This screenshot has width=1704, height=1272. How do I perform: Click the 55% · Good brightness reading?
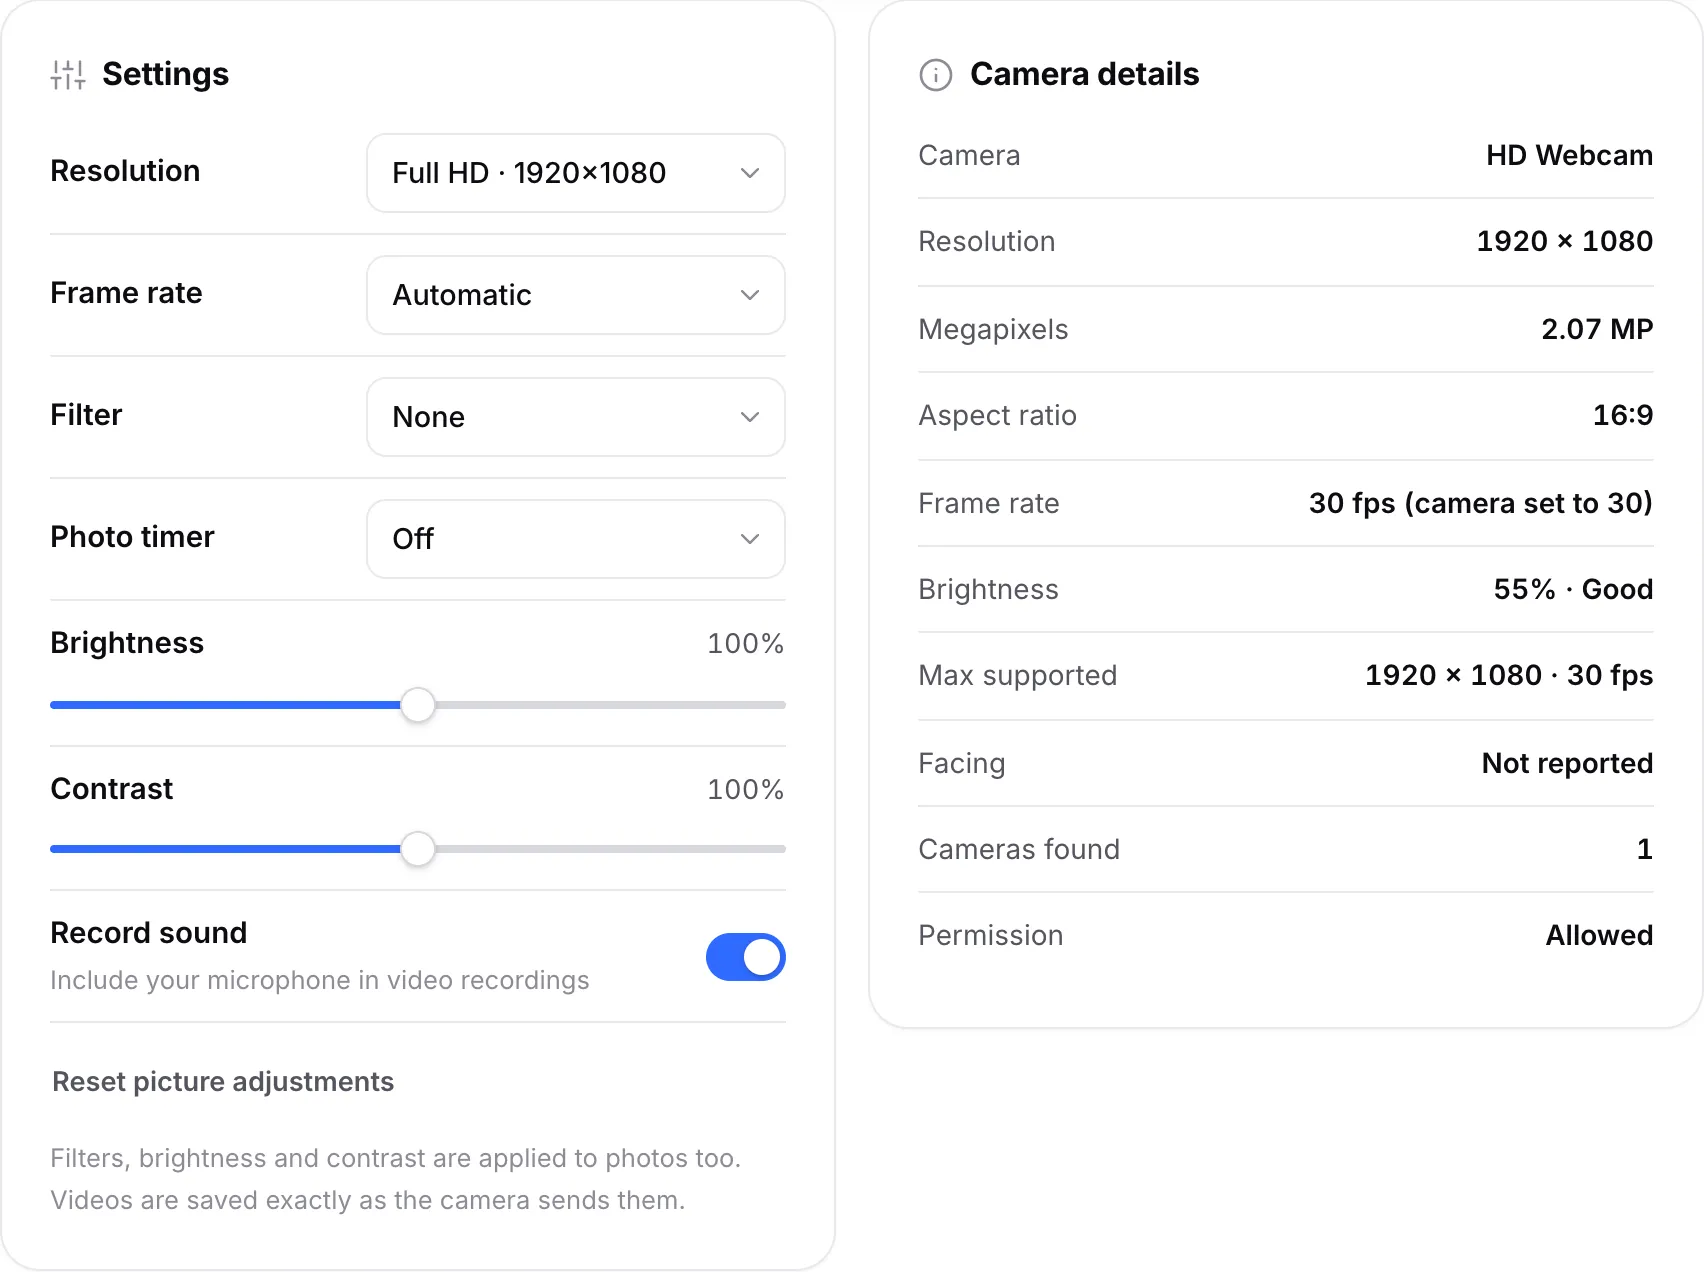coord(1573,589)
